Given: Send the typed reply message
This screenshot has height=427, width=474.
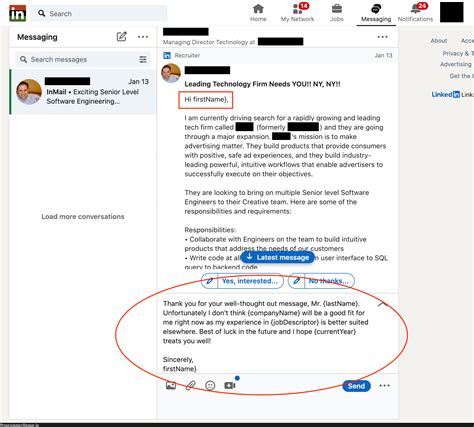Looking at the screenshot, I should click(356, 386).
